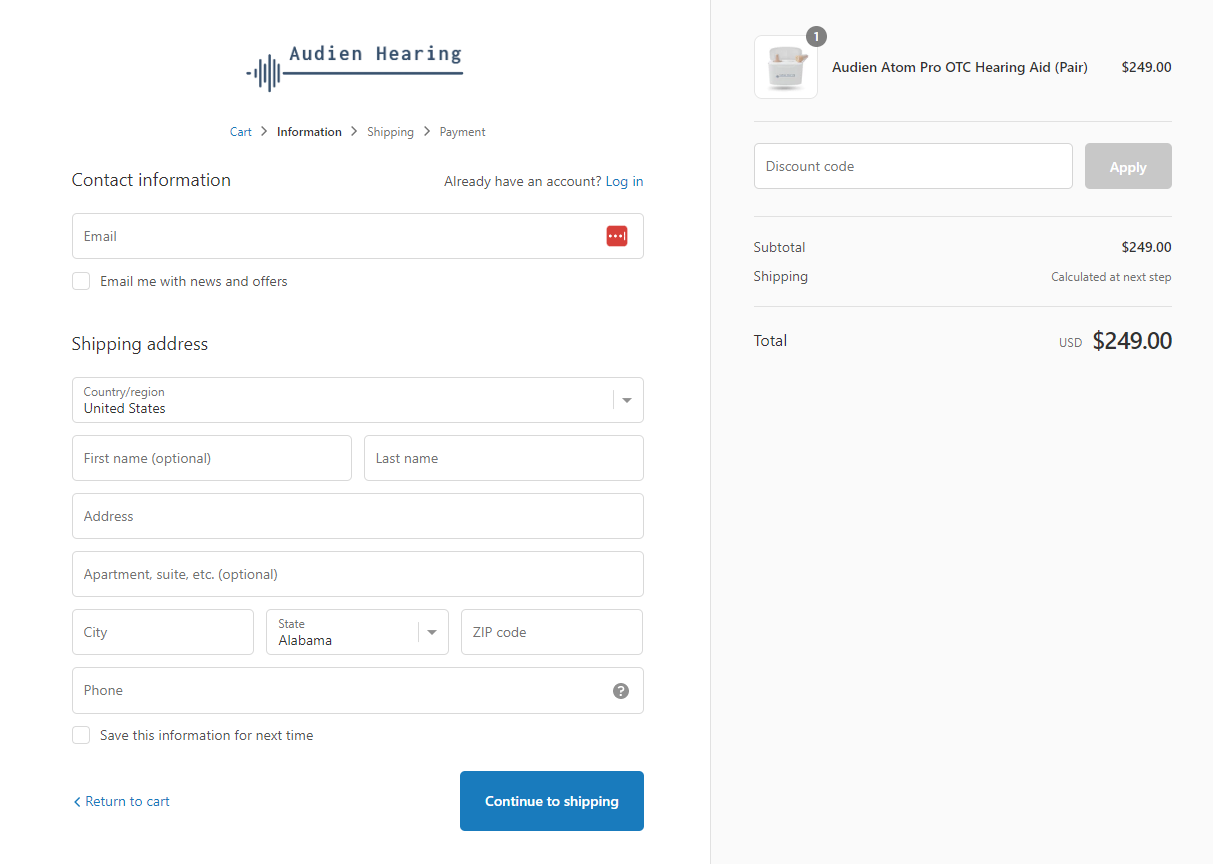Click the Audien Atom Pro product thumbnail
1213x864 pixels.
pos(786,68)
